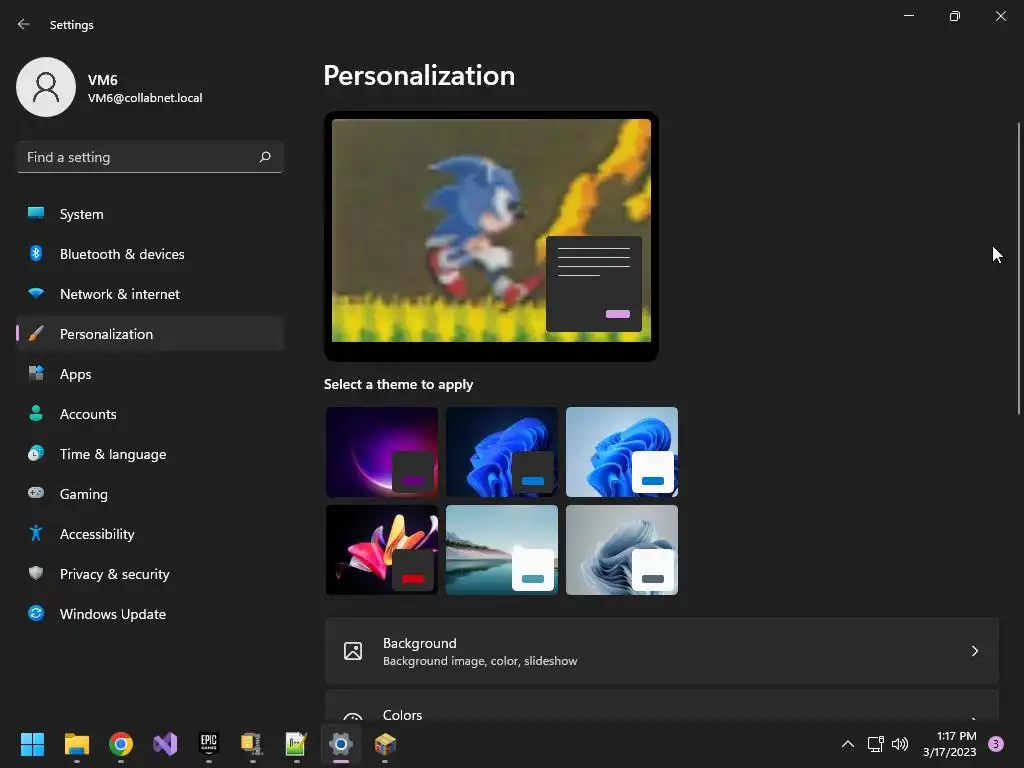The image size is (1024, 768).
Task: Open the clock showing 1:17 PM
Action: pyautogui.click(x=950, y=744)
